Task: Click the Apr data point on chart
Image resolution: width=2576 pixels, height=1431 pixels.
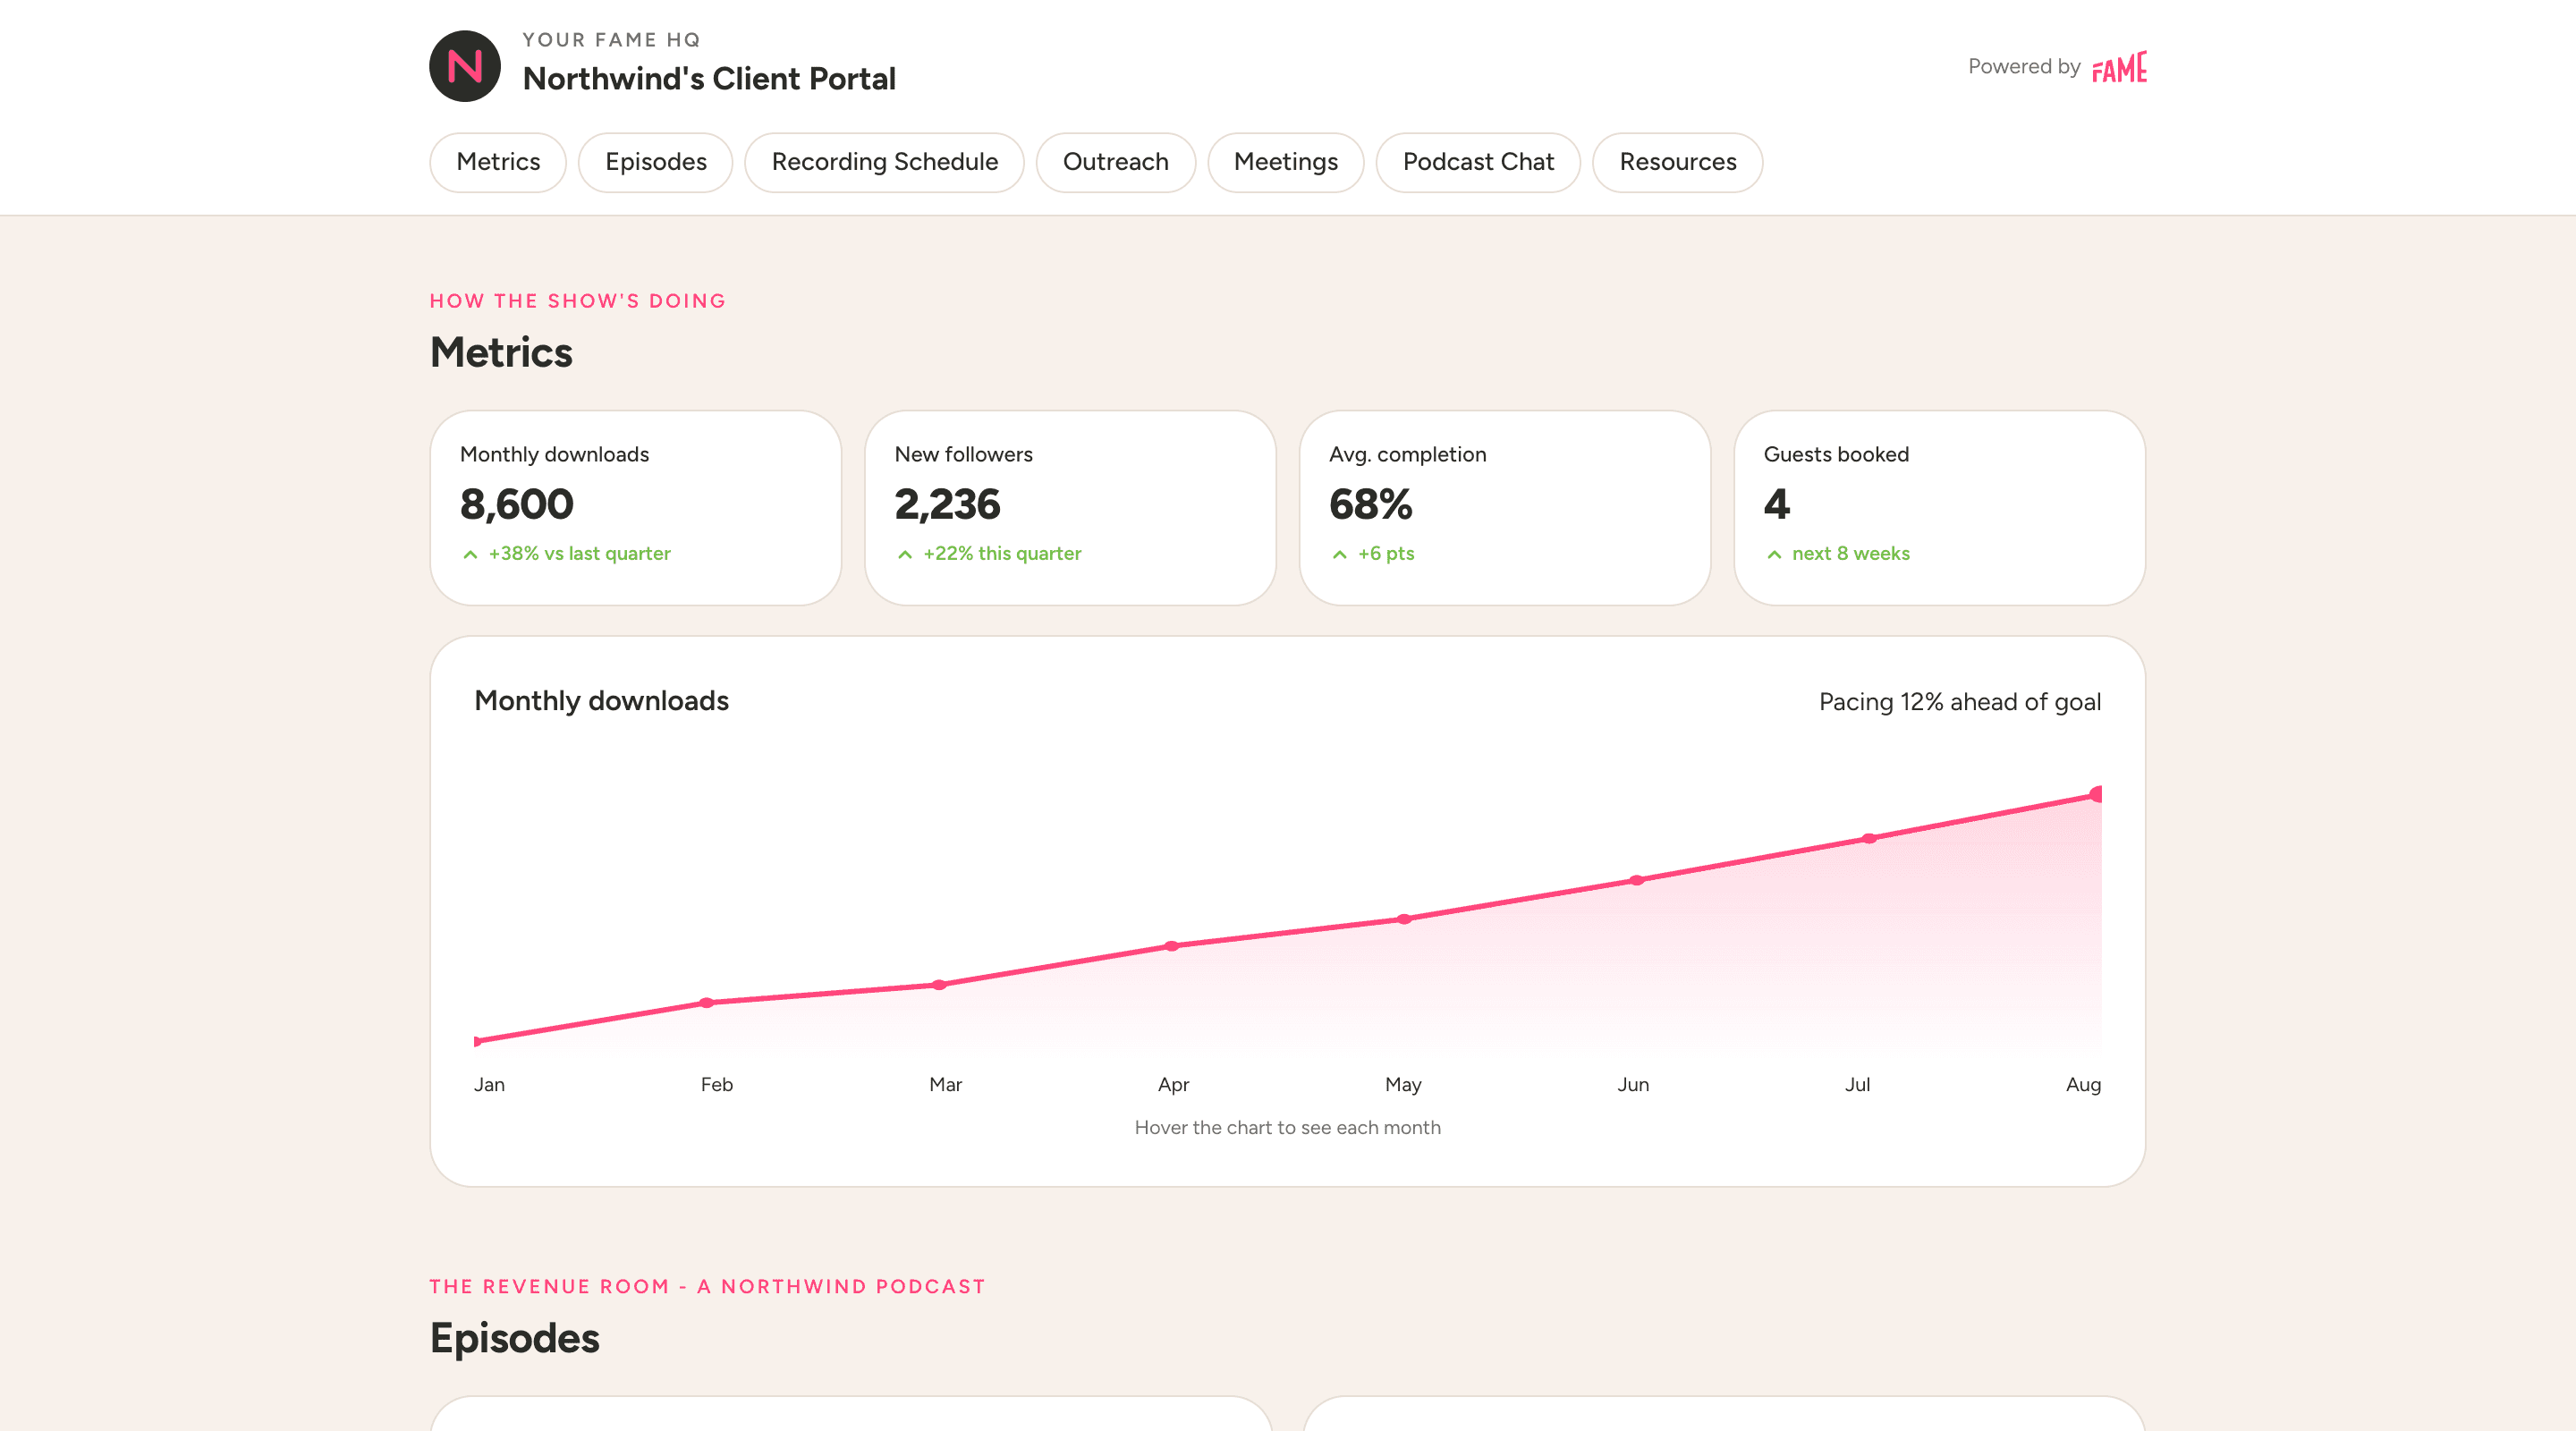Action: (1171, 946)
